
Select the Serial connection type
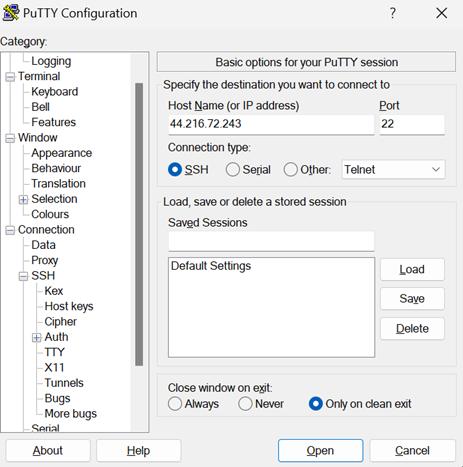(233, 170)
